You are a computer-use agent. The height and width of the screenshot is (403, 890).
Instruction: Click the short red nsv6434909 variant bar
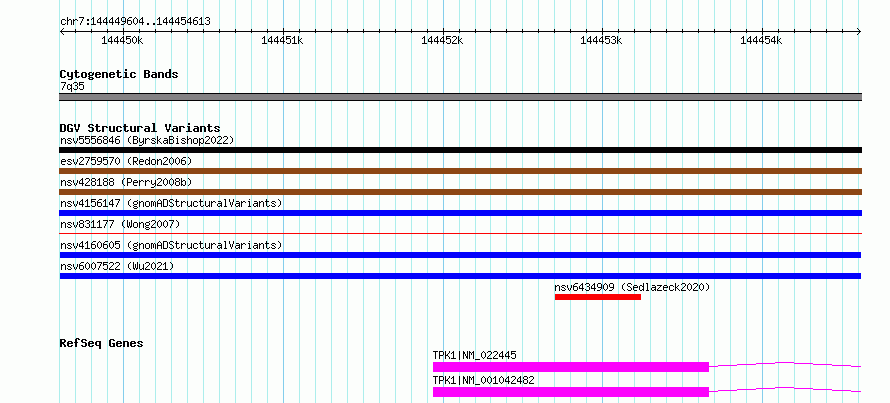(598, 297)
